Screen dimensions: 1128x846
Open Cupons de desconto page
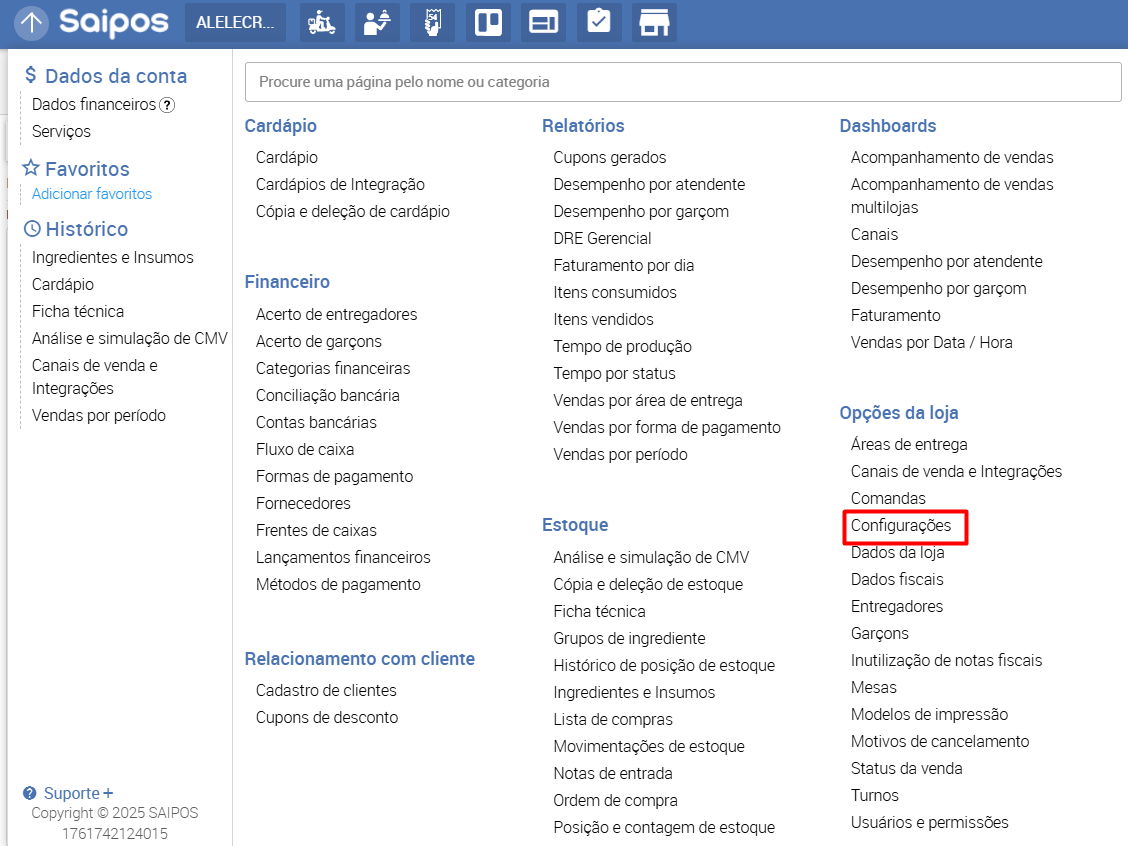(x=326, y=717)
